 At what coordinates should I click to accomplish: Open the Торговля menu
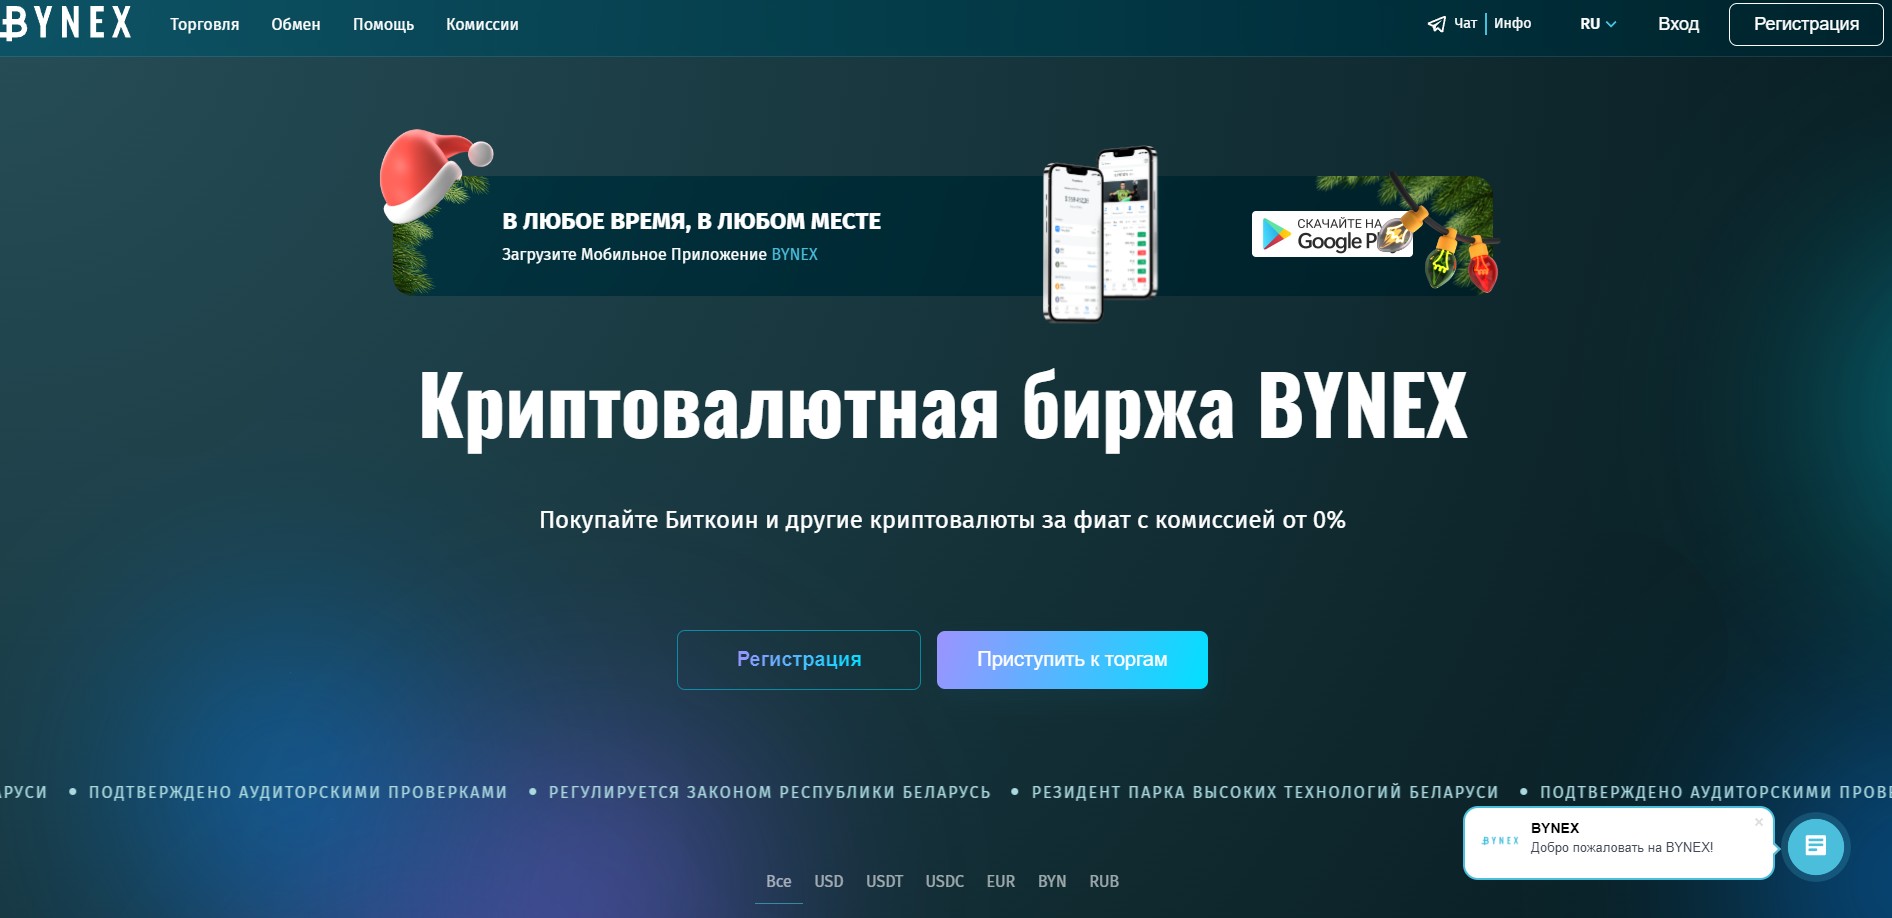[204, 24]
